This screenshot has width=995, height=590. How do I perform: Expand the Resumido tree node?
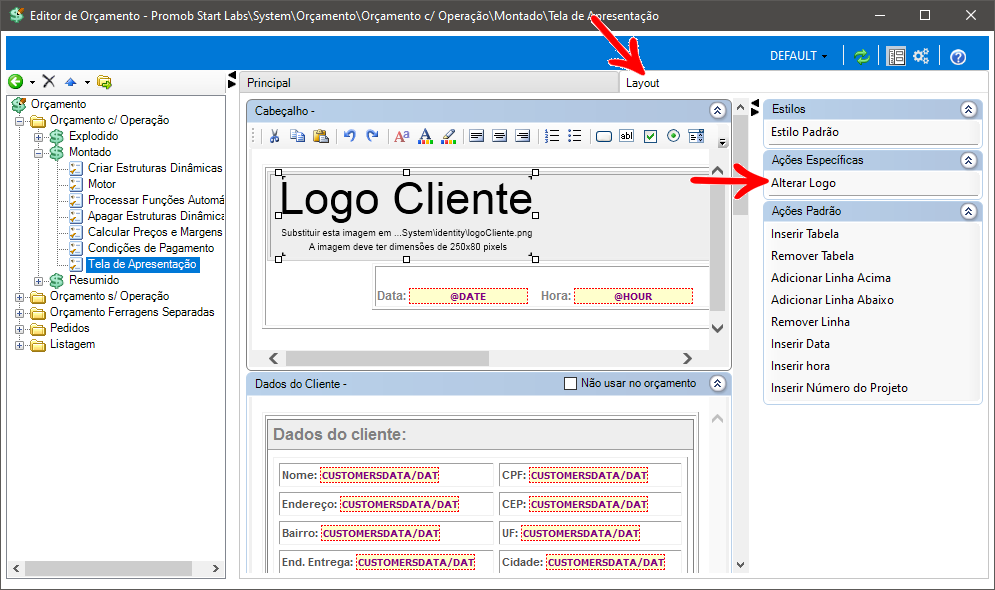(x=39, y=280)
